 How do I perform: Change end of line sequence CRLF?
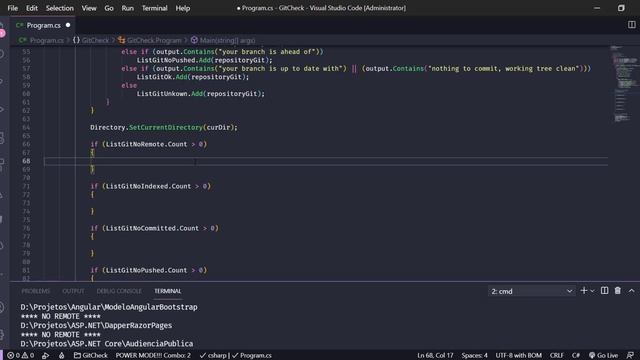coord(556,356)
